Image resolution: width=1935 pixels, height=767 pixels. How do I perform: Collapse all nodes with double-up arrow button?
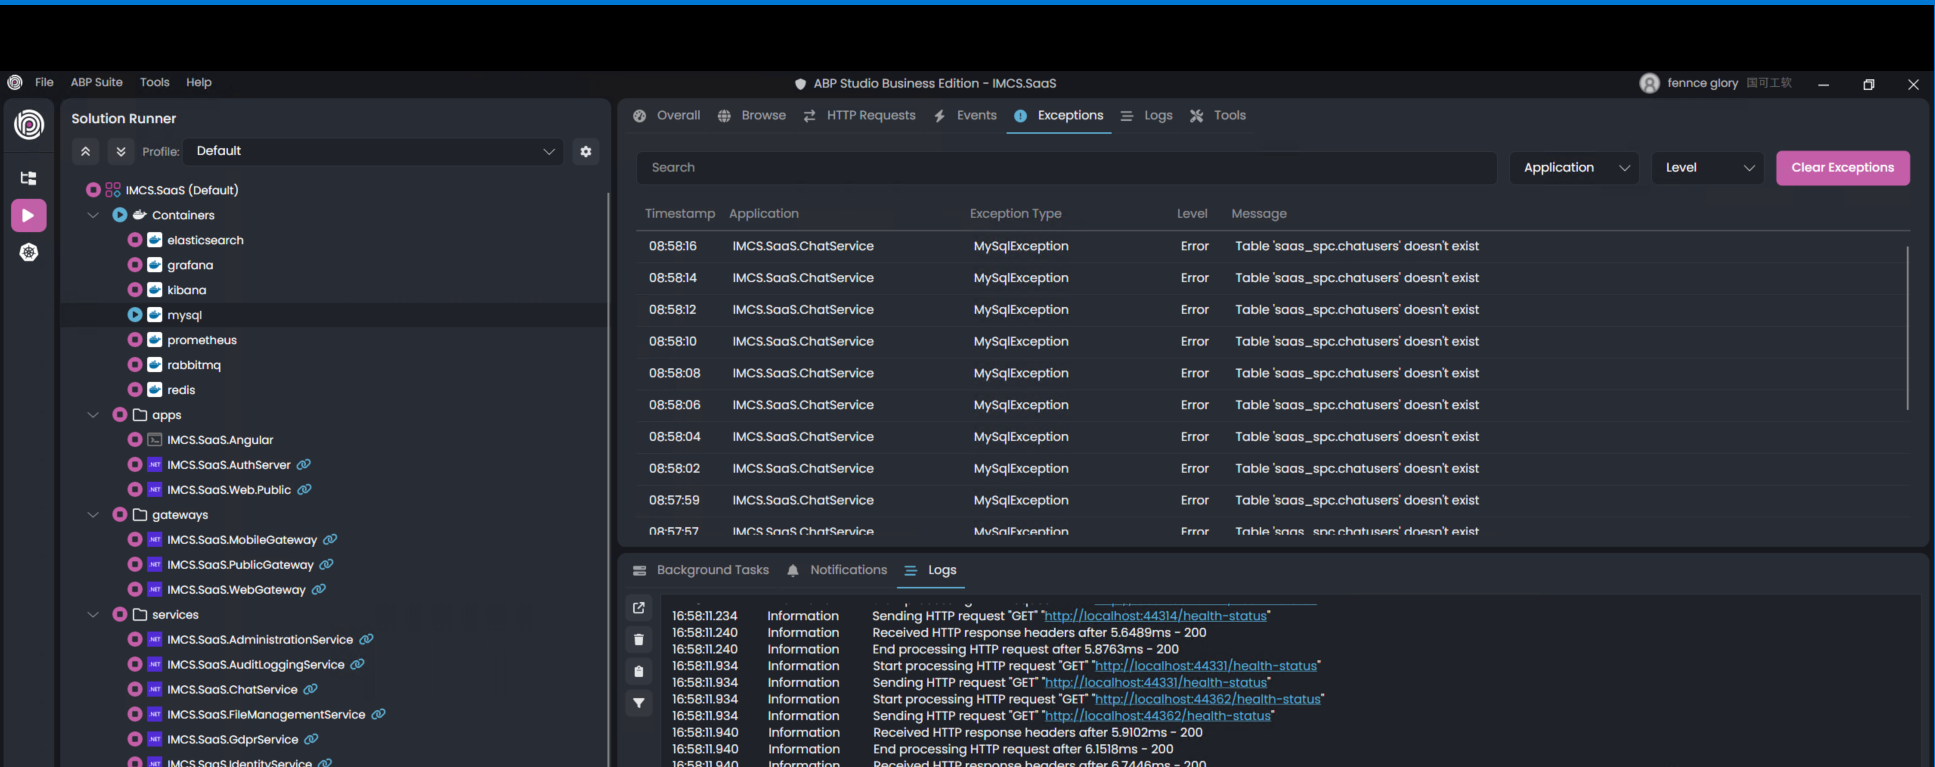[86, 151]
